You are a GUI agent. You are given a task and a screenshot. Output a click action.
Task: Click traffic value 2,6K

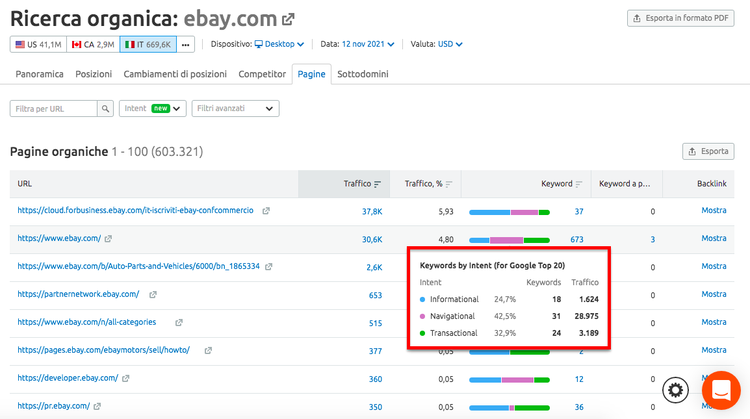tap(375, 267)
